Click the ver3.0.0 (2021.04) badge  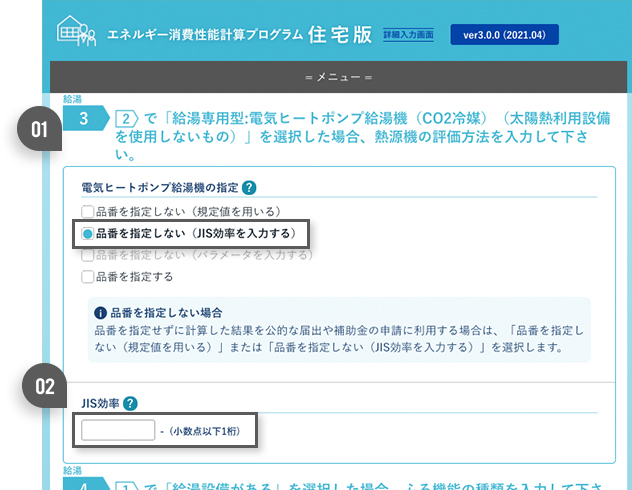(504, 35)
